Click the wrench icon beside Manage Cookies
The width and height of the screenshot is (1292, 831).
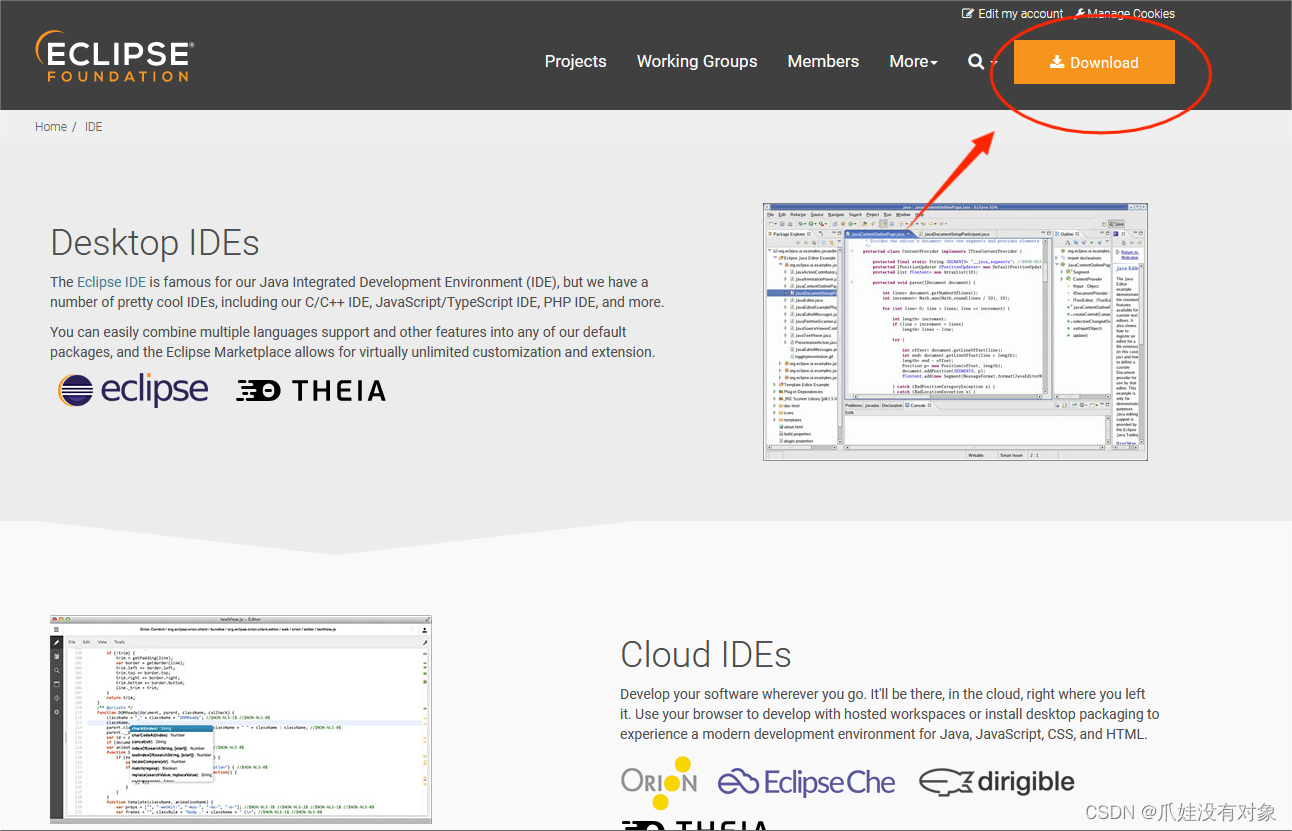pyautogui.click(x=1081, y=13)
